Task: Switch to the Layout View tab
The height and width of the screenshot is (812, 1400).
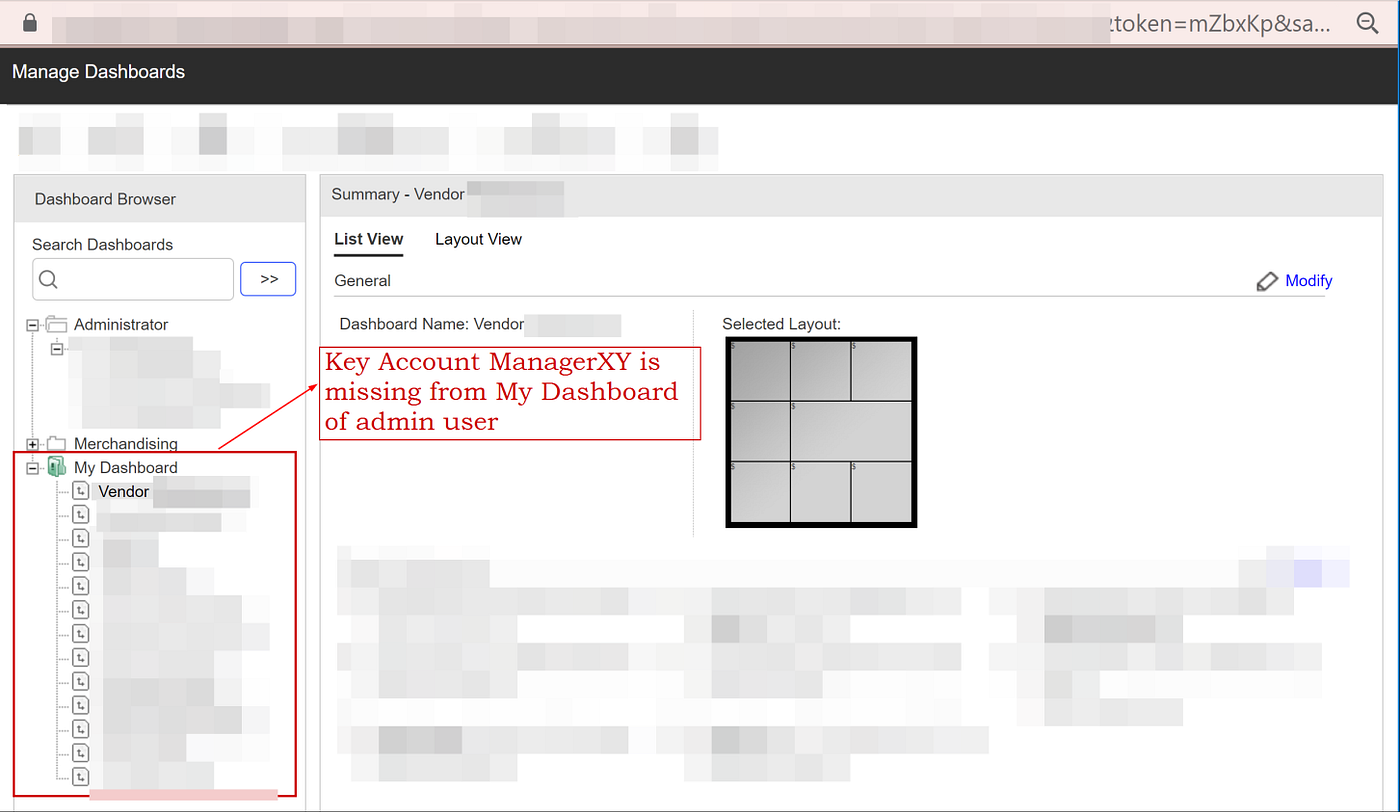Action: [x=478, y=239]
